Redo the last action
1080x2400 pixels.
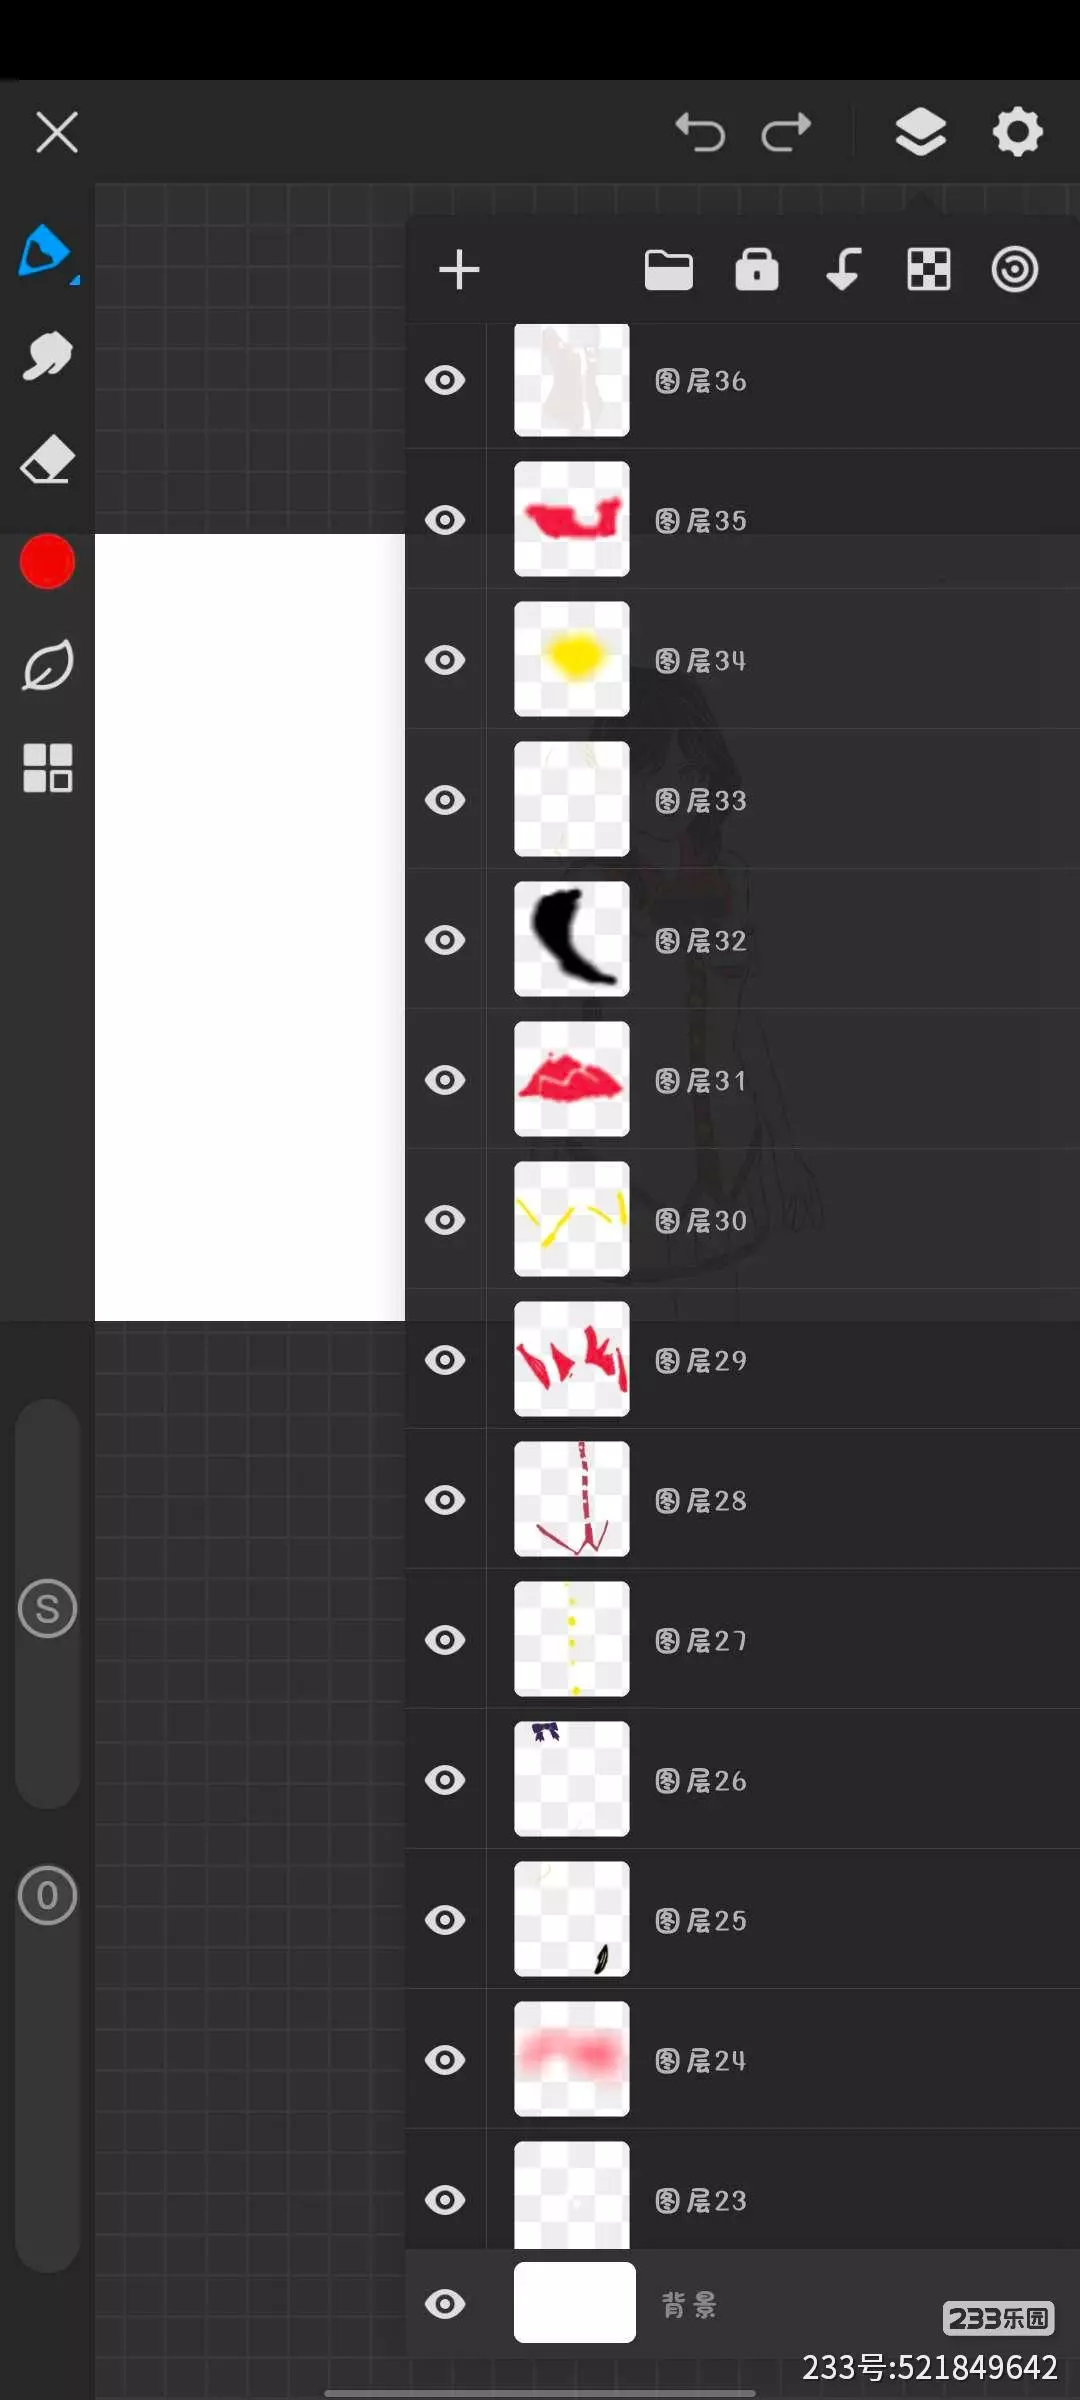point(786,132)
